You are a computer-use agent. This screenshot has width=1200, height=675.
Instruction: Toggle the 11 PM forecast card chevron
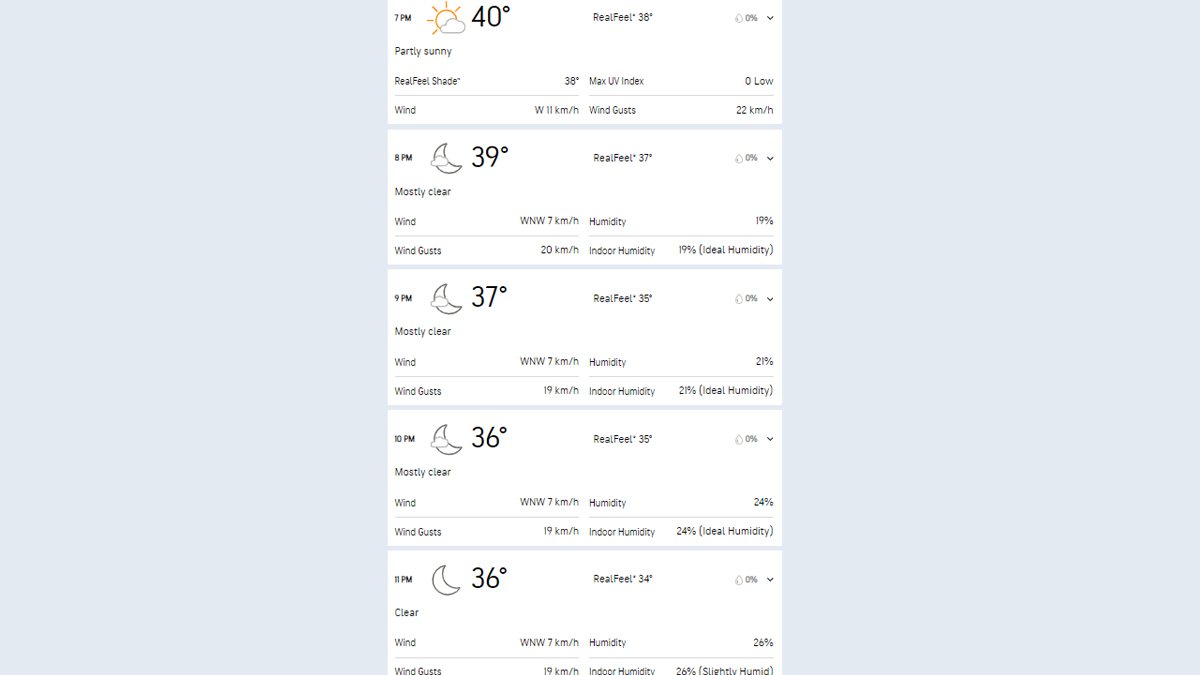pos(770,580)
